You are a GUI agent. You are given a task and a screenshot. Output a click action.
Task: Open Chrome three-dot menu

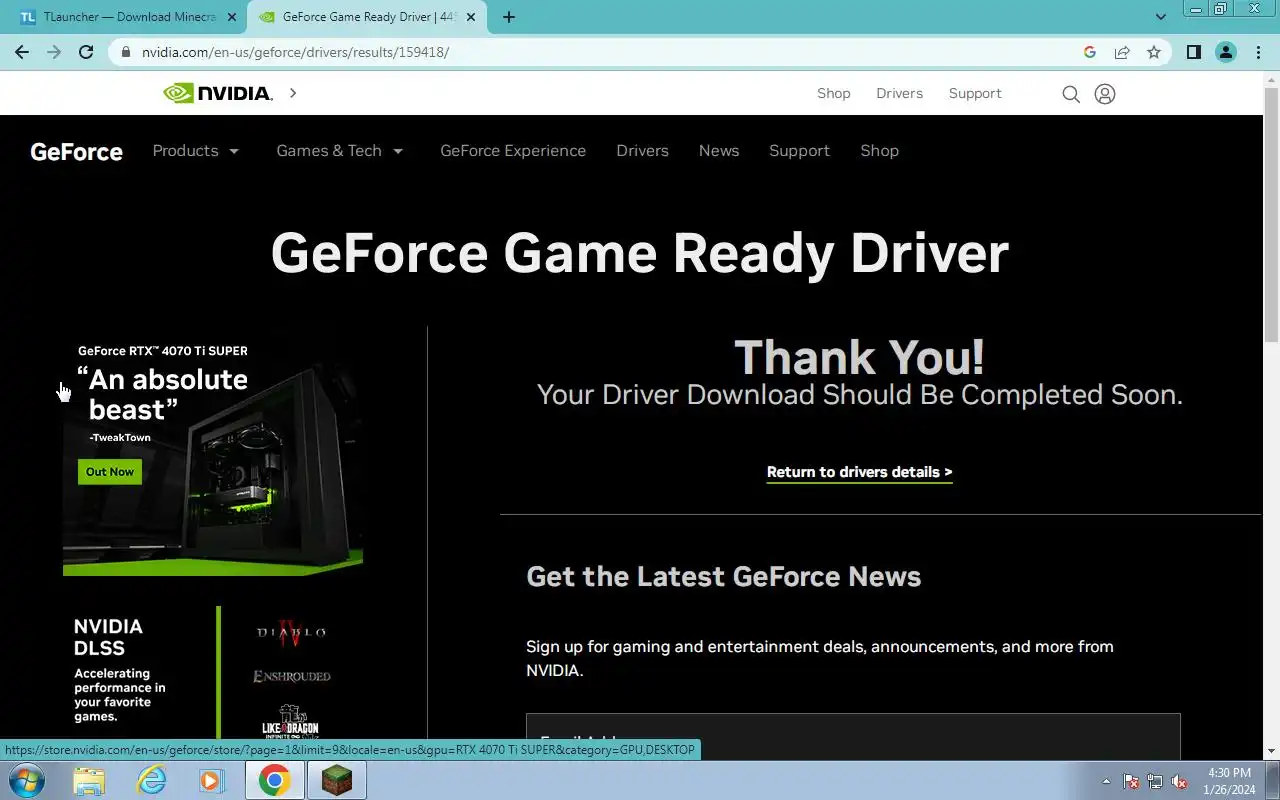(x=1258, y=52)
